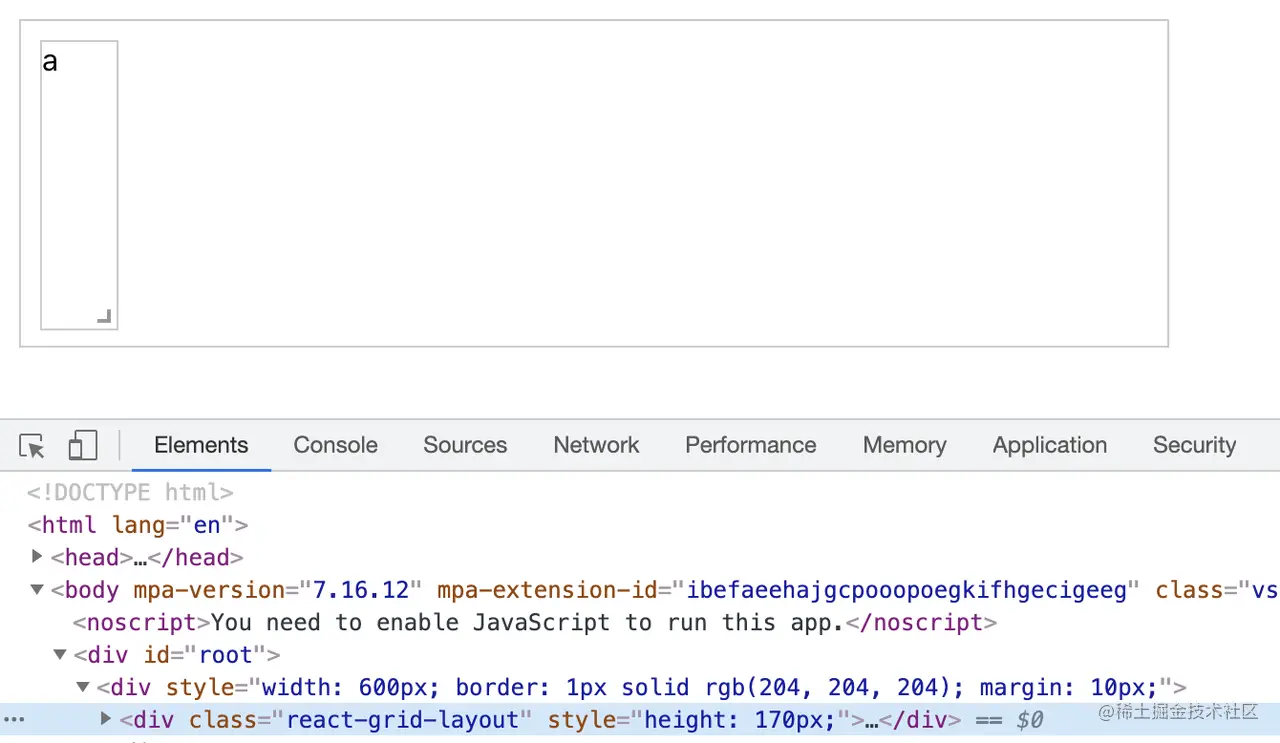Open the more options menu at bottom left
This screenshot has width=1280, height=743.
tap(14, 719)
